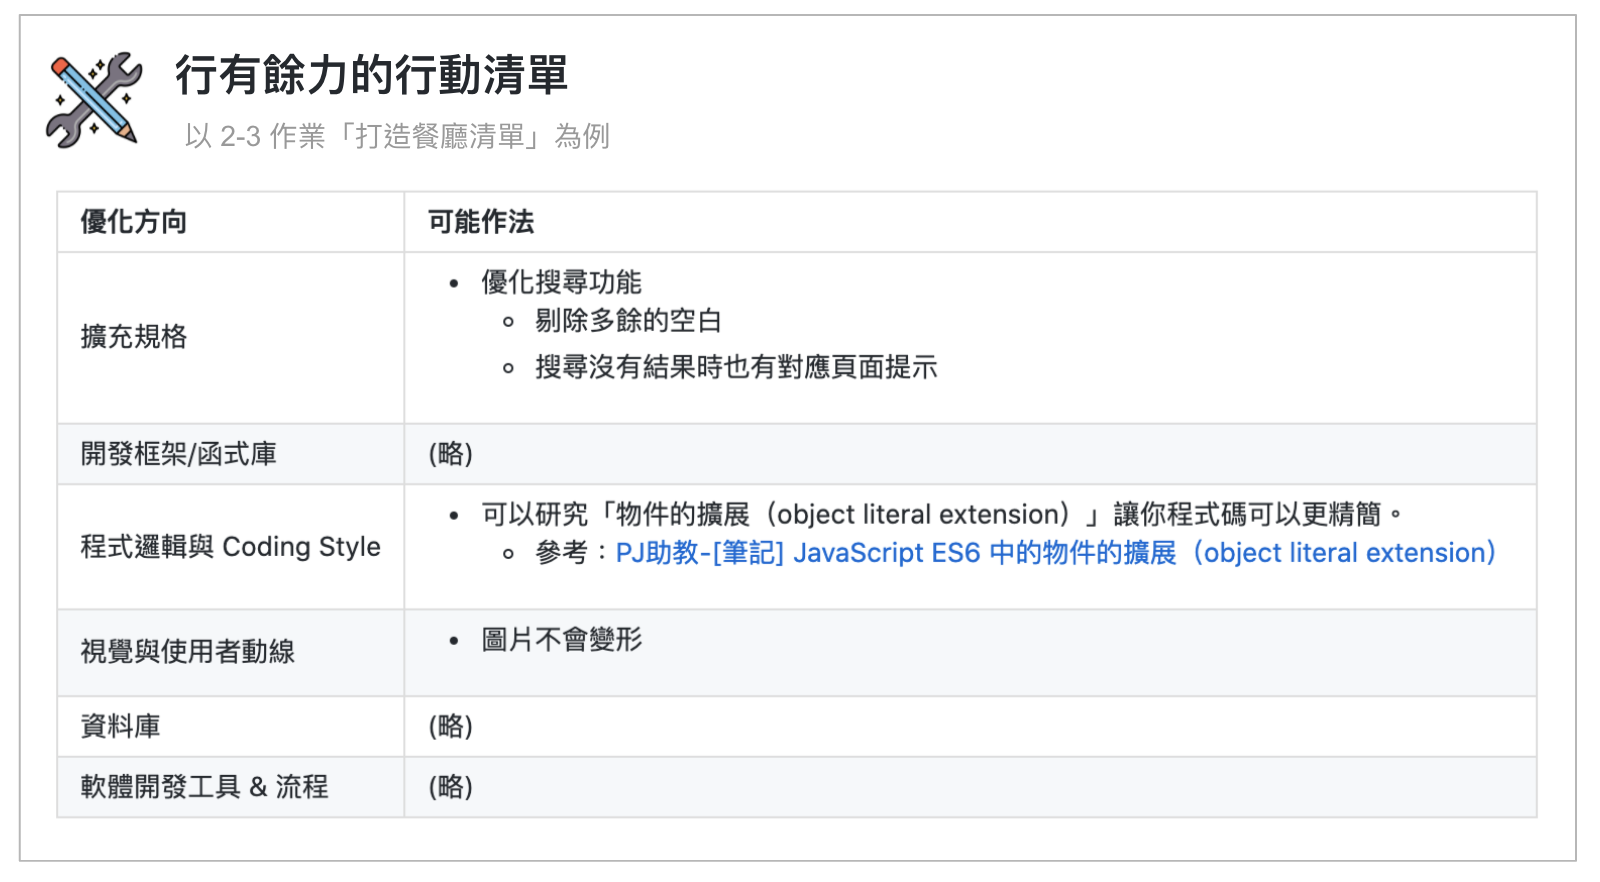Click the 剔除多餘的空白 sub-bullet
This screenshot has width=1600, height=882.
click(628, 321)
